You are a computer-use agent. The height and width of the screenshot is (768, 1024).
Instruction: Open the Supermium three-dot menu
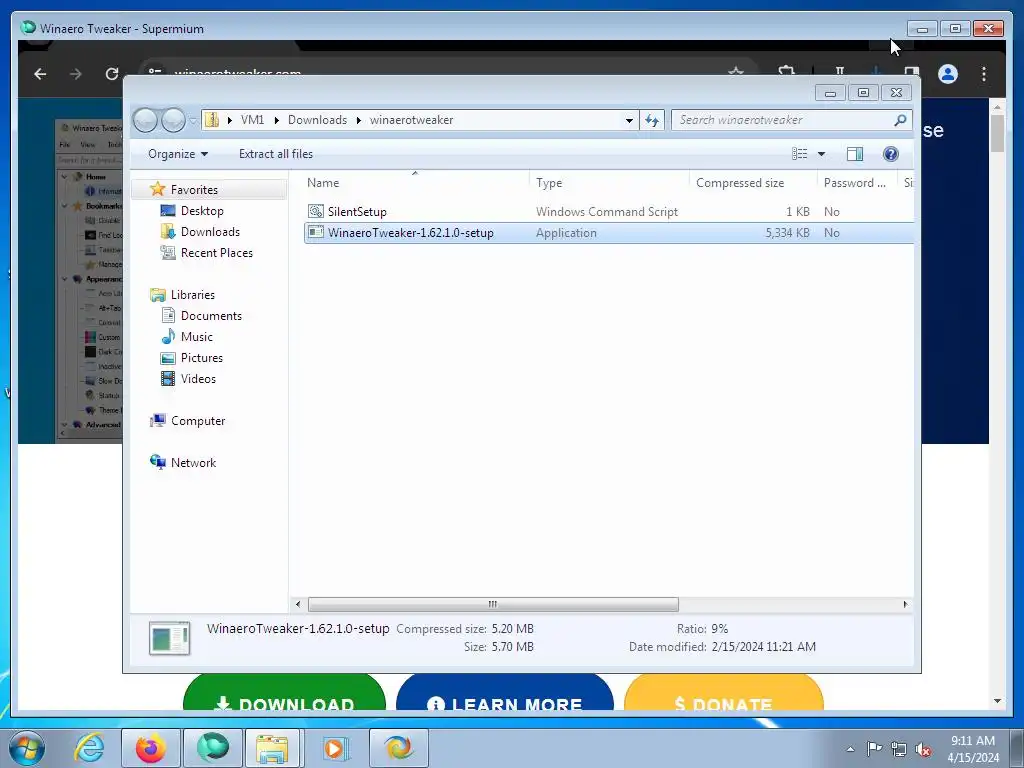click(x=984, y=74)
